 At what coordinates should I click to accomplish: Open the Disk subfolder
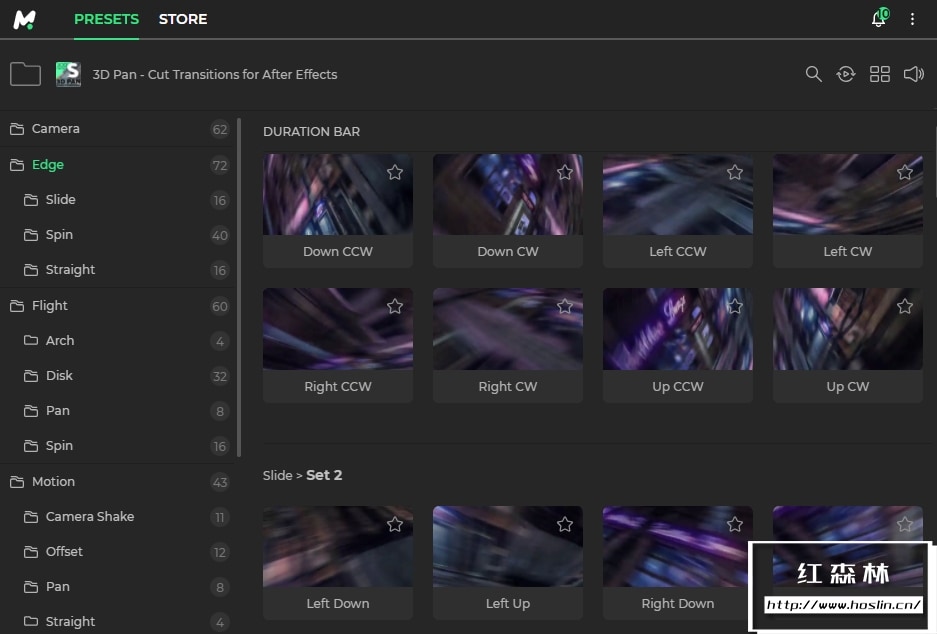[x=118, y=376]
